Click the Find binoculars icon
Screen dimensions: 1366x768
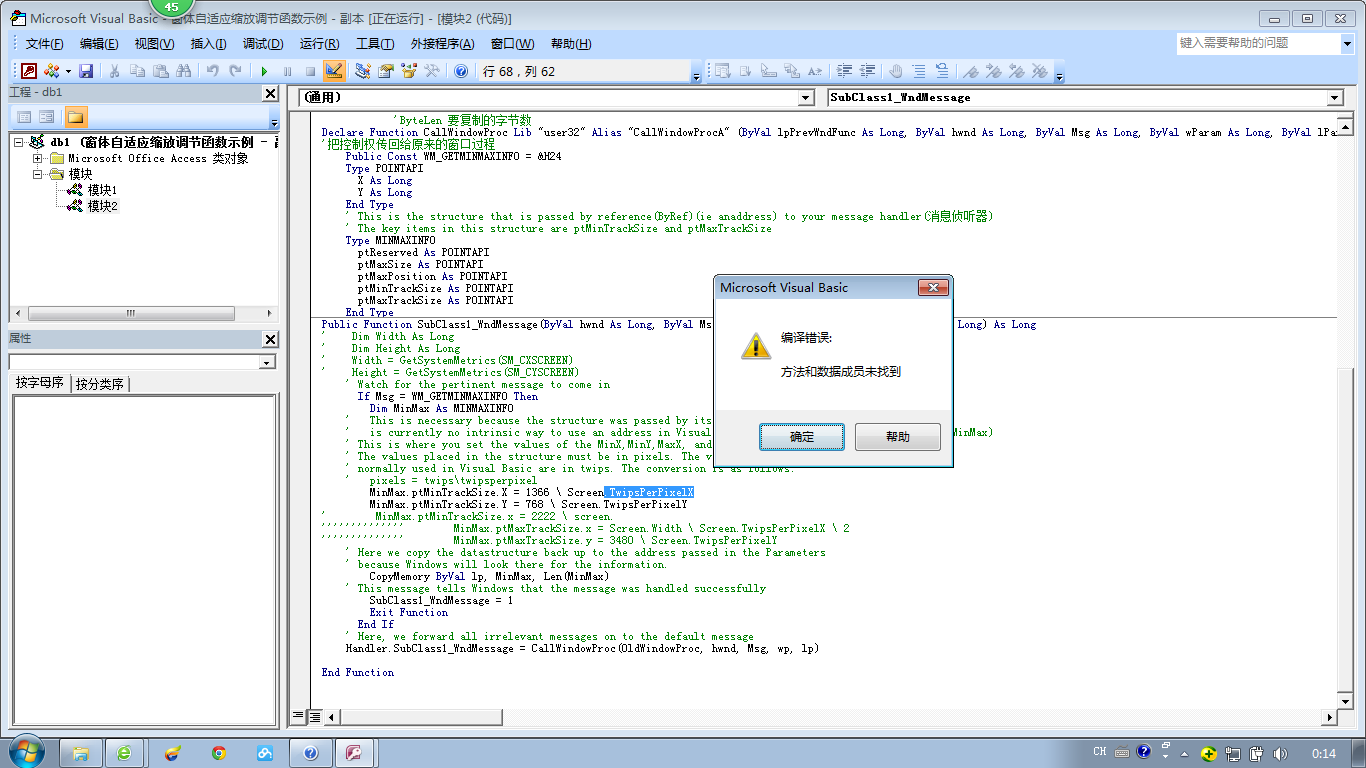(183, 71)
